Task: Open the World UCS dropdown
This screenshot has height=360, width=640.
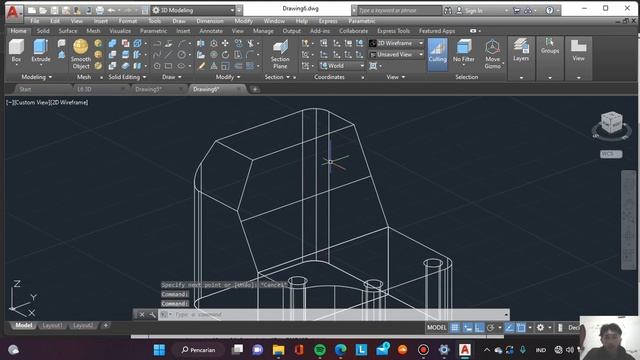Action: [x=342, y=66]
